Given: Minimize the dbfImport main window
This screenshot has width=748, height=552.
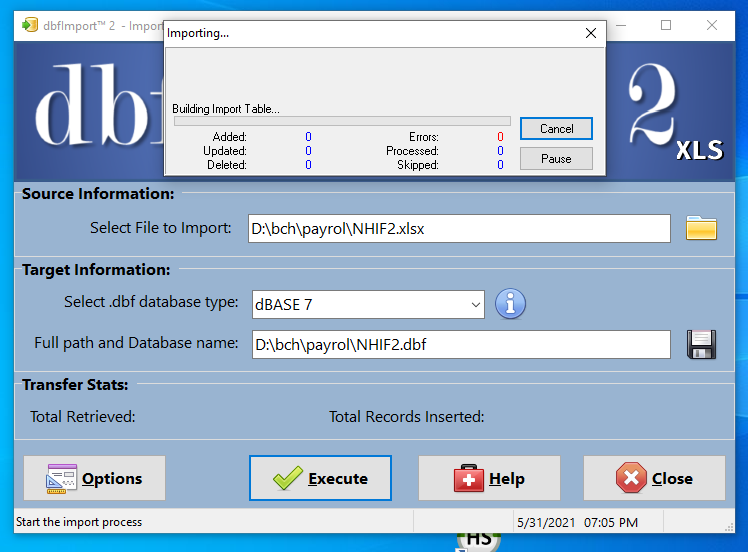Looking at the screenshot, I should 620,25.
